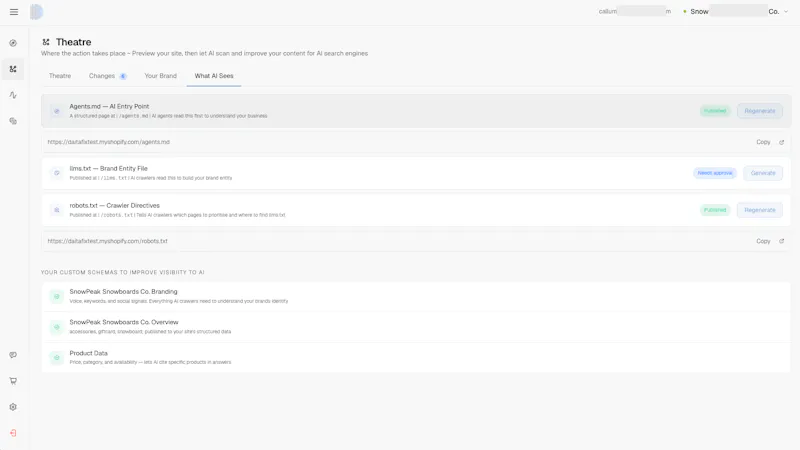Click the robots.txt row icon
Image resolution: width=800 pixels, height=450 pixels.
point(57,210)
